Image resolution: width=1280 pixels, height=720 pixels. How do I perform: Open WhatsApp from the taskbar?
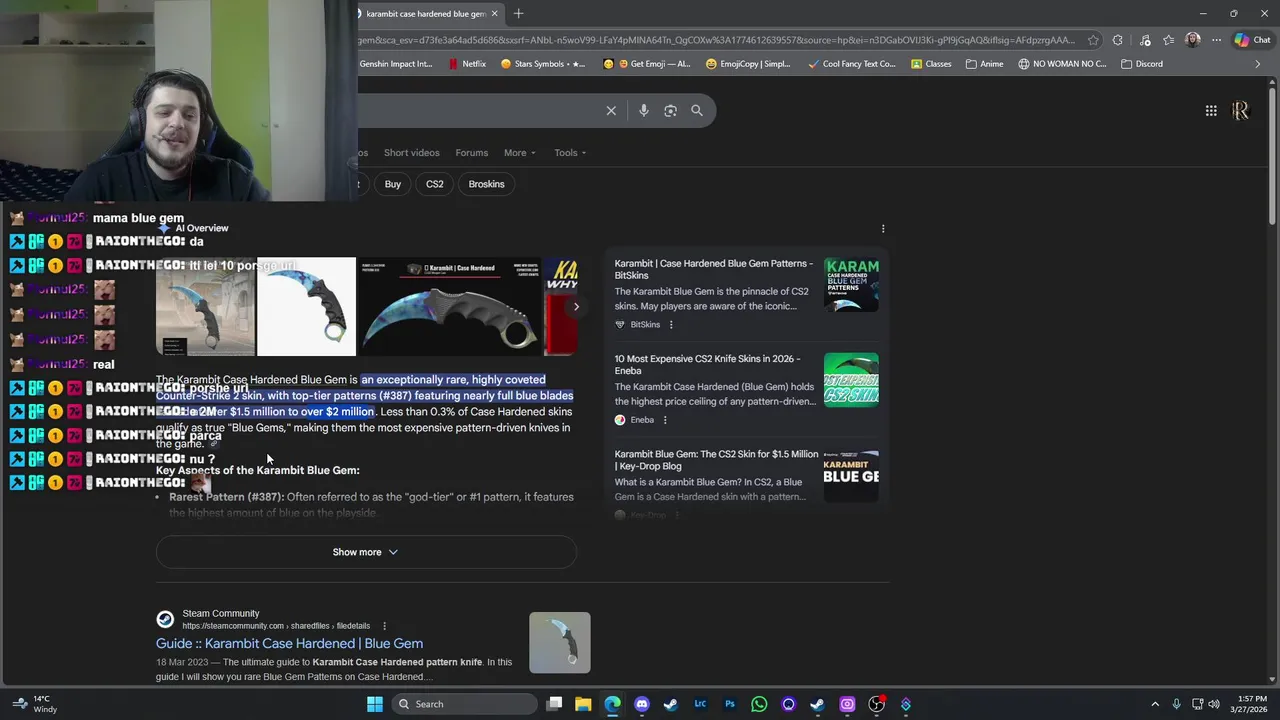tap(759, 704)
